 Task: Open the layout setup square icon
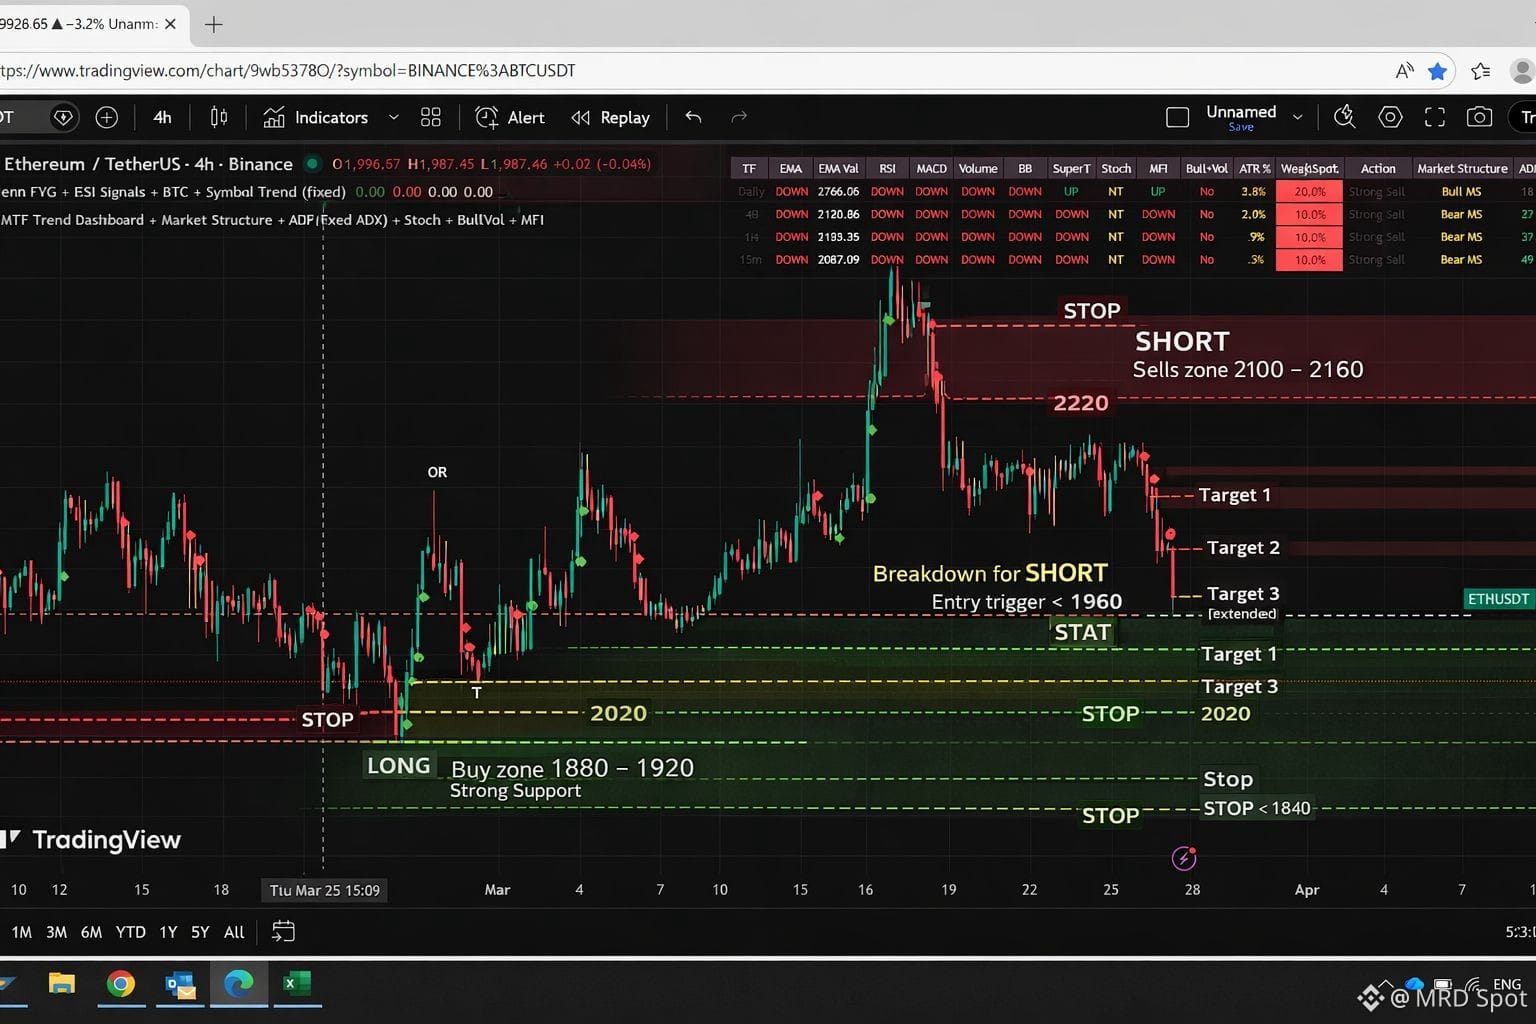1178,117
